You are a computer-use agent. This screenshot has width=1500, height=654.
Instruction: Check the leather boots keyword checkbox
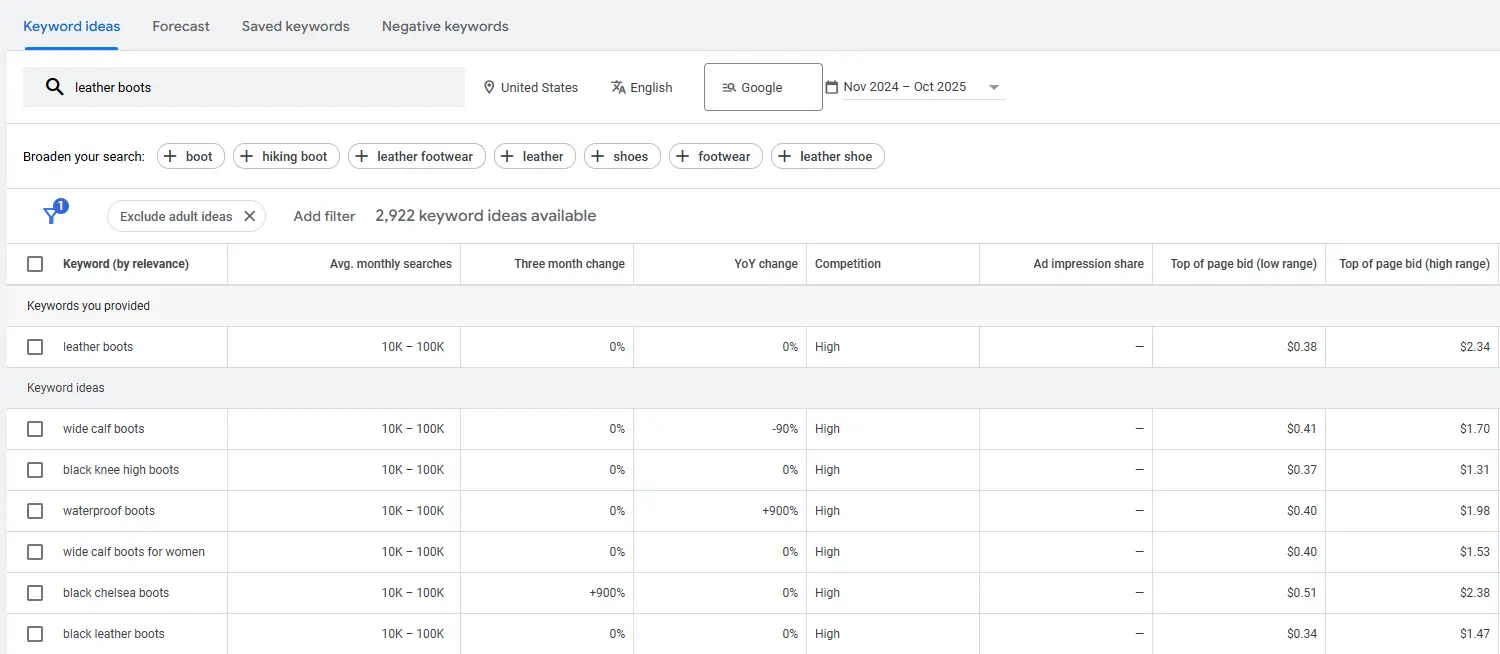click(35, 346)
